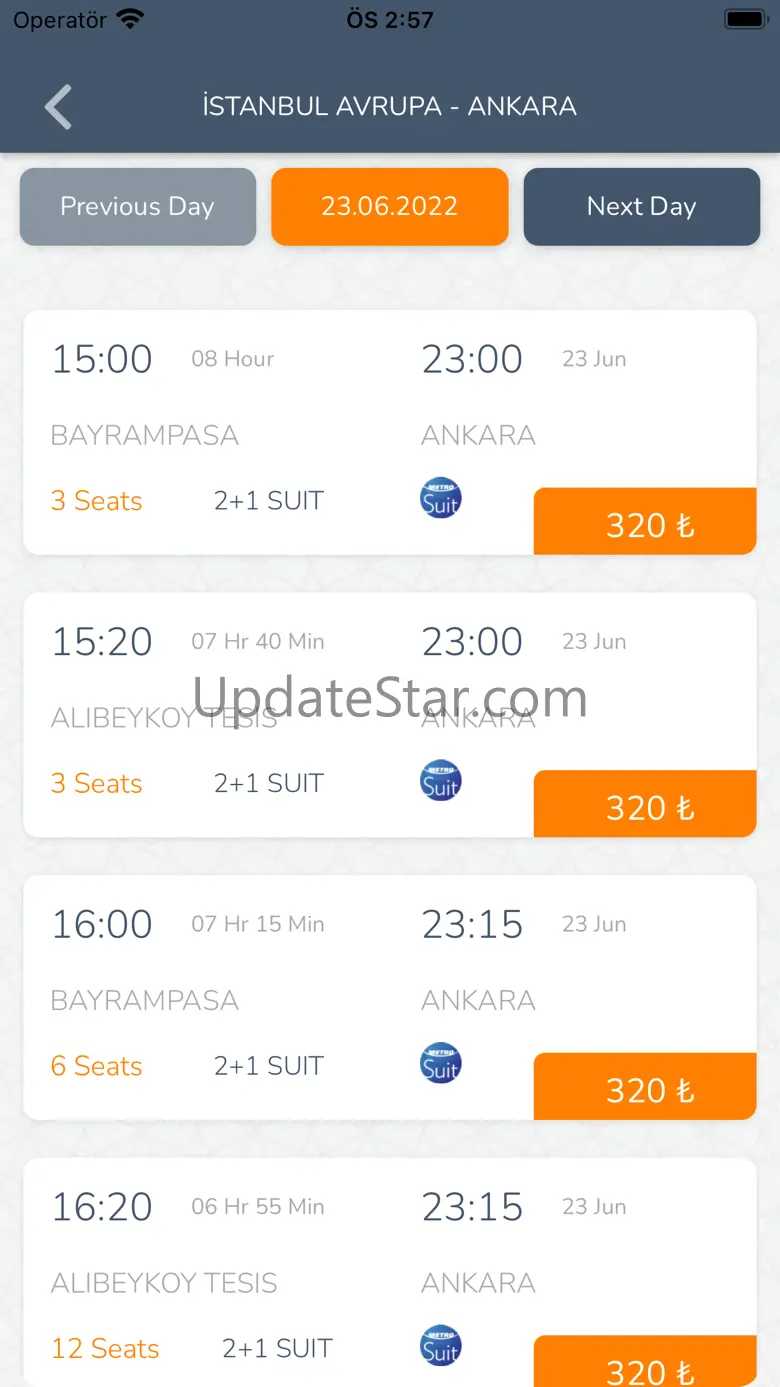Tap the battery icon in status bar
The height and width of the screenshot is (1387, 780).
click(745, 19)
